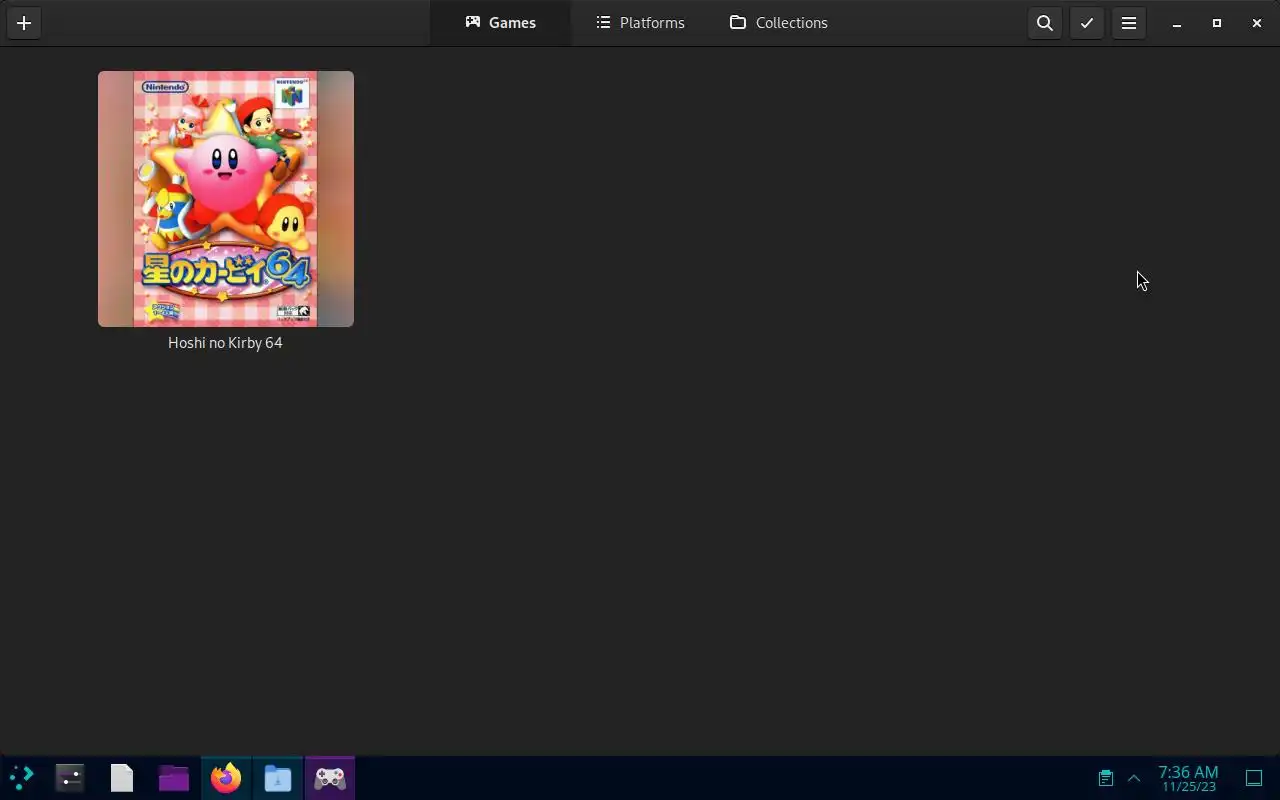Open the purple folder in taskbar

[x=174, y=778]
